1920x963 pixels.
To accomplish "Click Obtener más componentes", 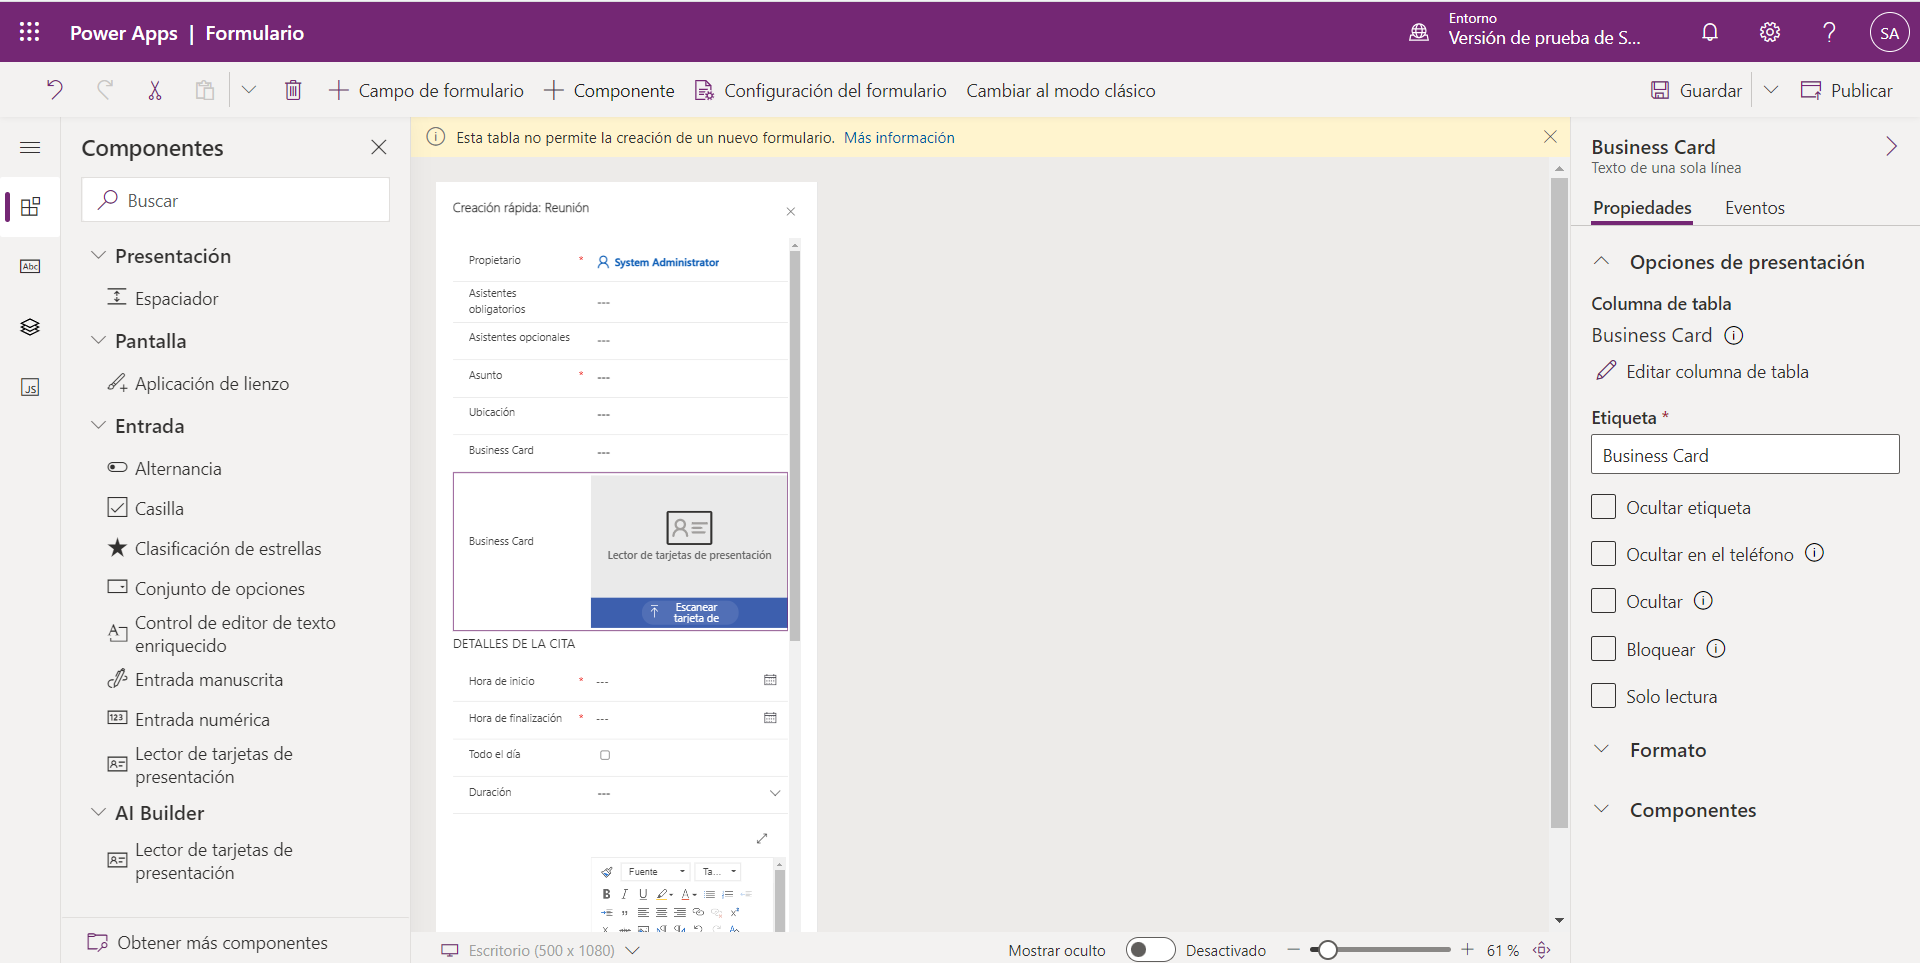I will (x=207, y=943).
